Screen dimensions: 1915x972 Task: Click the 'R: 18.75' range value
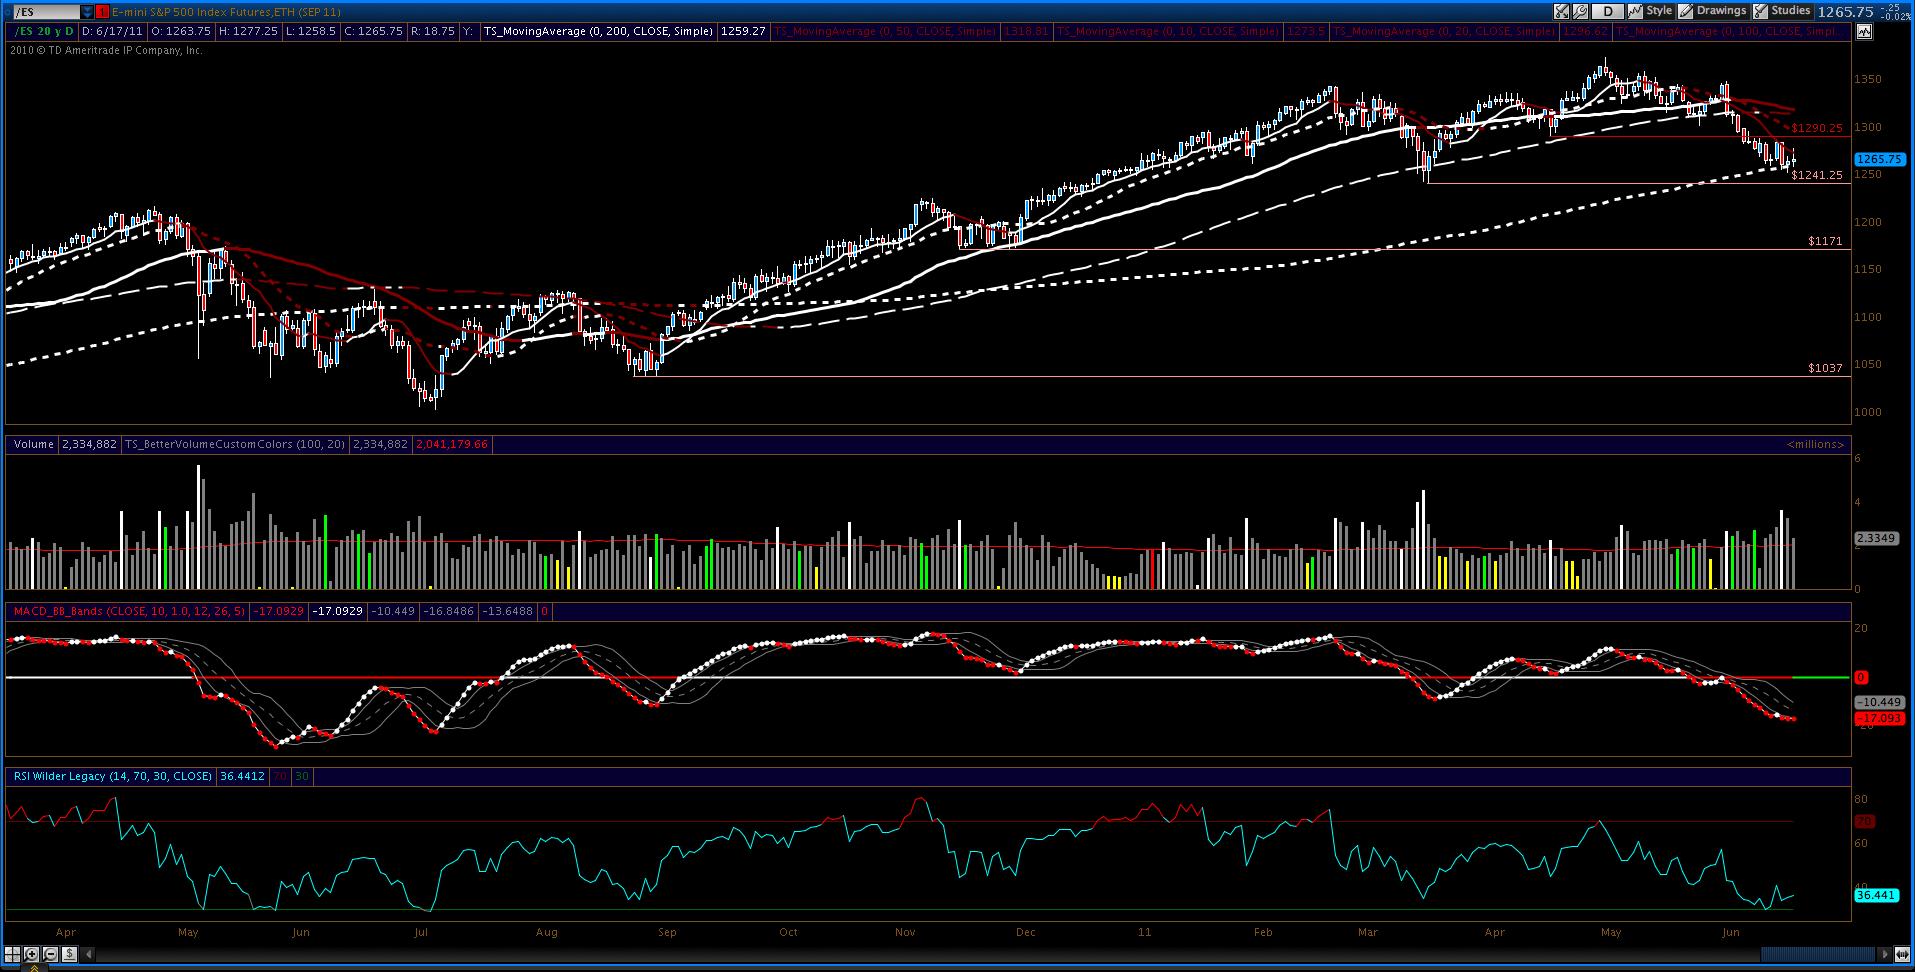(432, 31)
